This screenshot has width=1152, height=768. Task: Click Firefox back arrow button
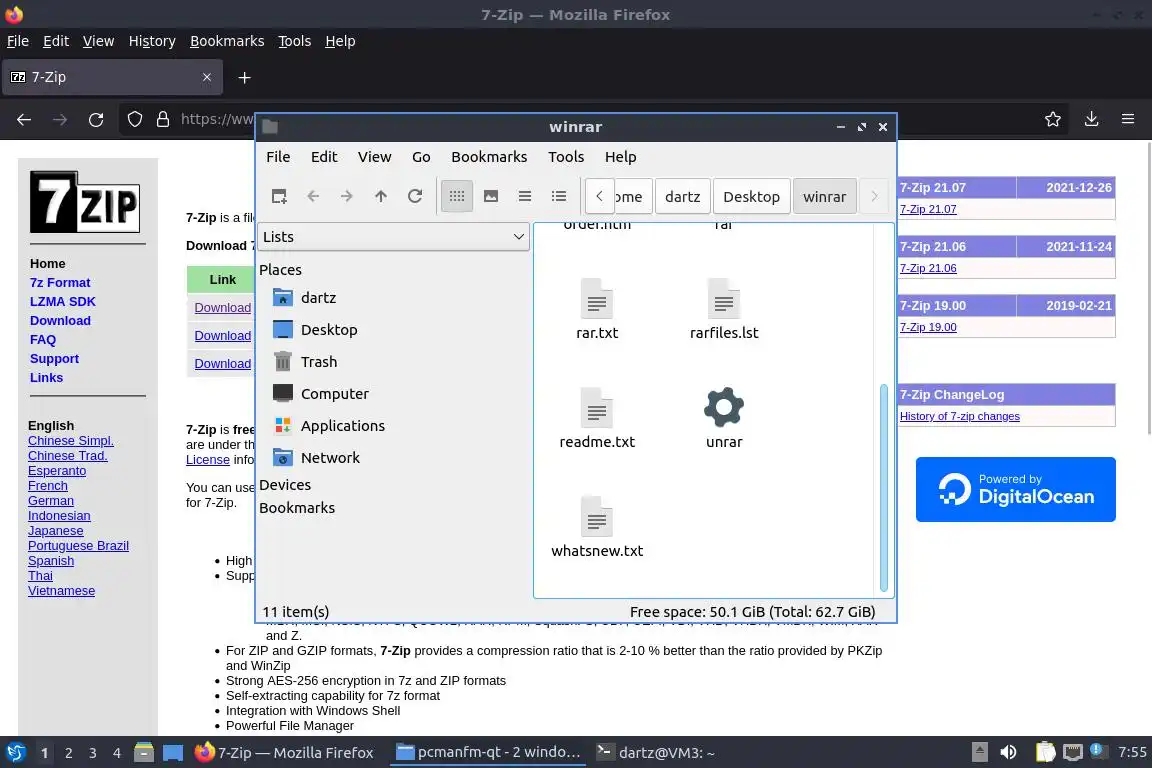pyautogui.click(x=24, y=119)
